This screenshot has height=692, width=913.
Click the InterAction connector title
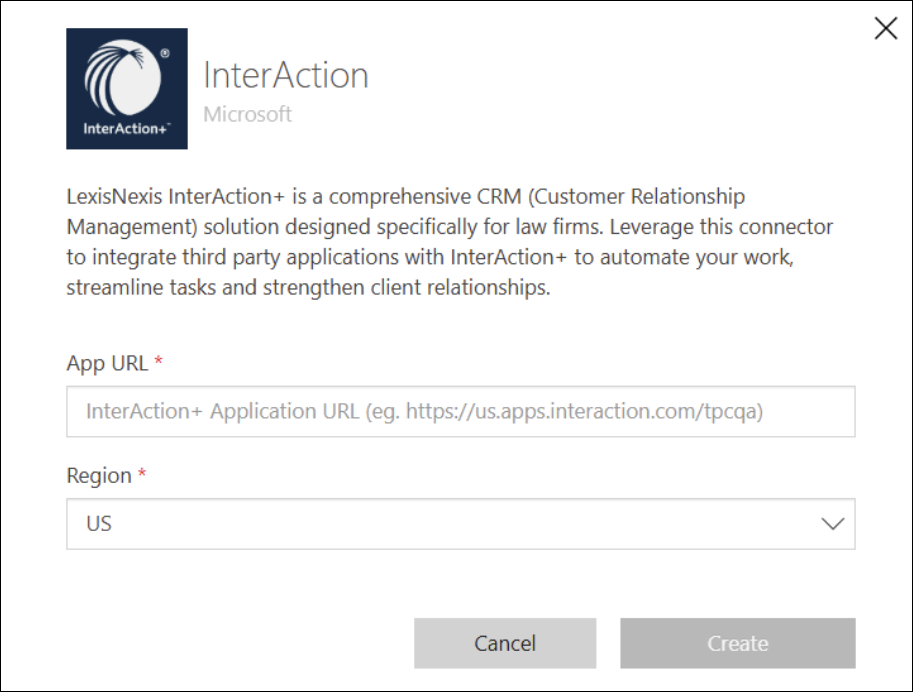point(286,75)
